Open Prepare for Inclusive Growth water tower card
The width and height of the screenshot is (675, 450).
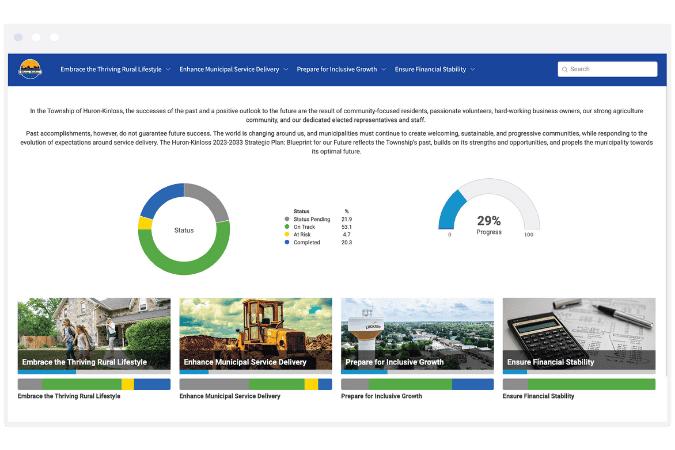tap(417, 334)
